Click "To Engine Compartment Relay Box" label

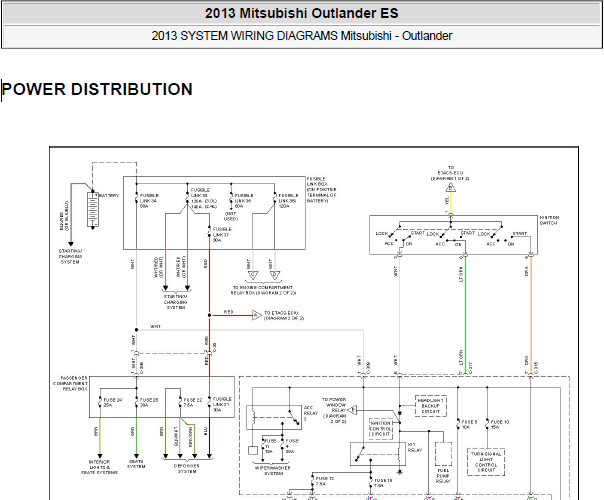[263, 290]
